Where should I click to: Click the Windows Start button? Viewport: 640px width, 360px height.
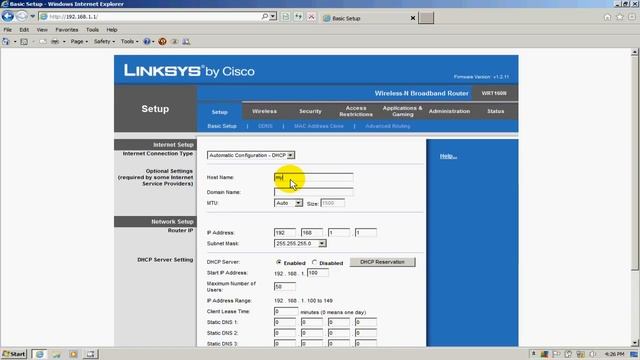(x=14, y=354)
